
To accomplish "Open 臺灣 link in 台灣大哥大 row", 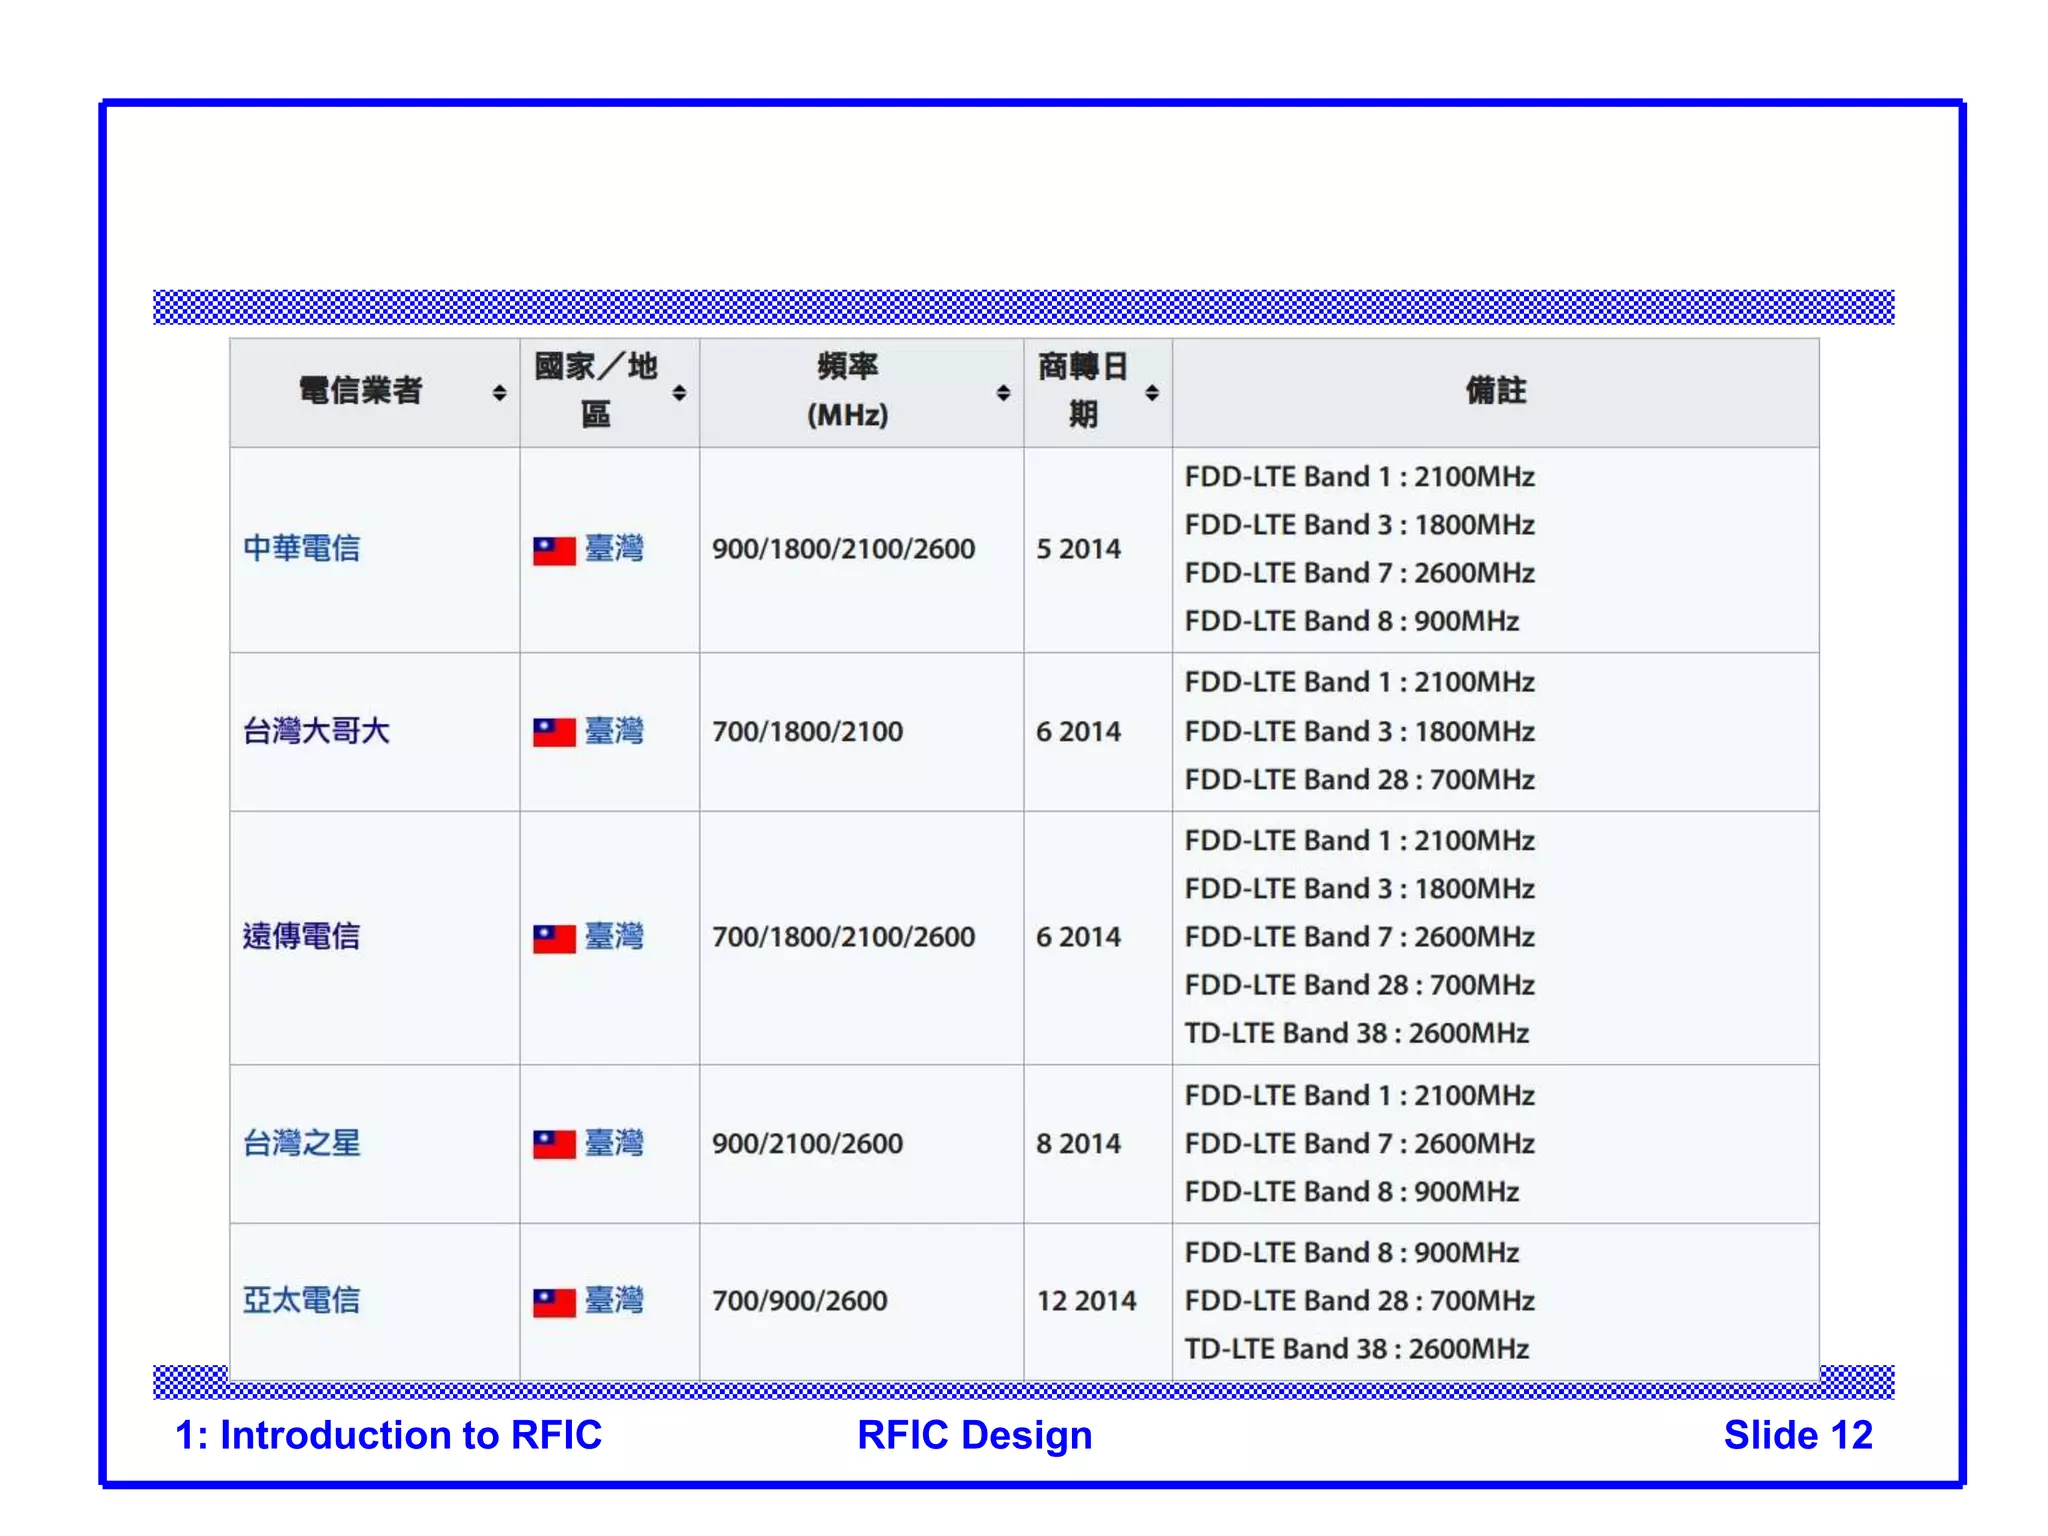I will pyautogui.click(x=614, y=731).
